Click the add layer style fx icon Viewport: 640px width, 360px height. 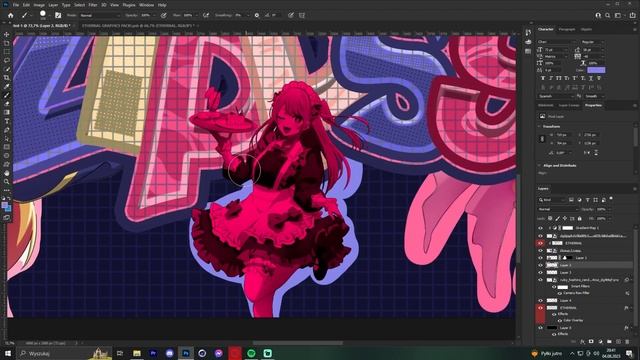[582, 341]
